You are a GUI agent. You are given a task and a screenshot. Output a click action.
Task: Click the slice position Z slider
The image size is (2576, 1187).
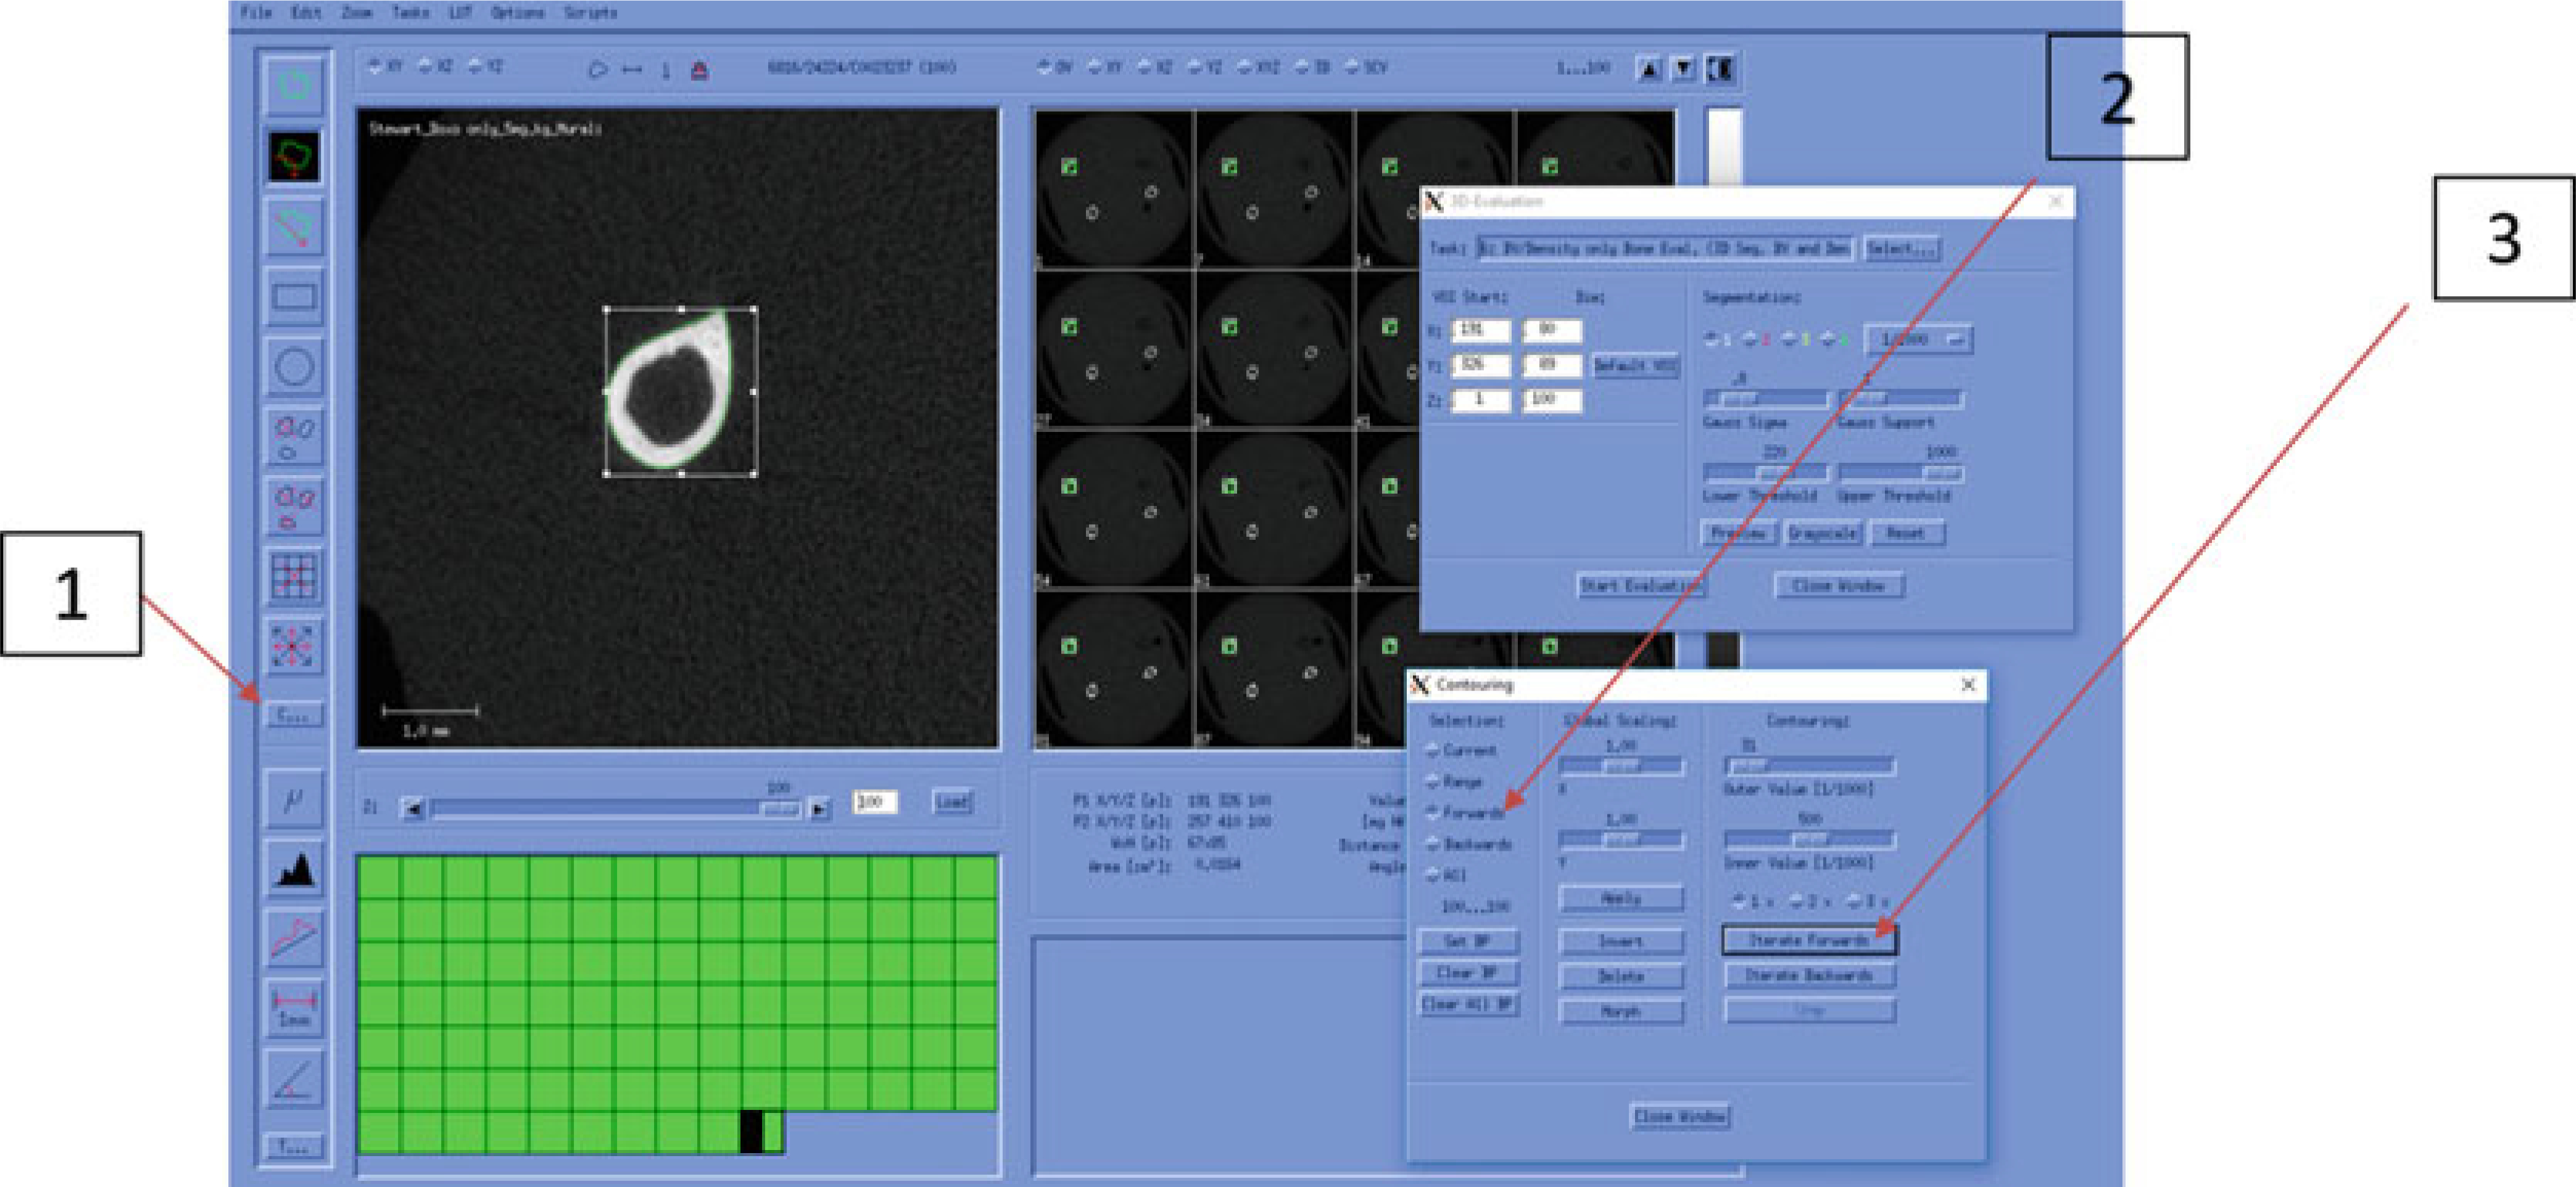click(615, 808)
